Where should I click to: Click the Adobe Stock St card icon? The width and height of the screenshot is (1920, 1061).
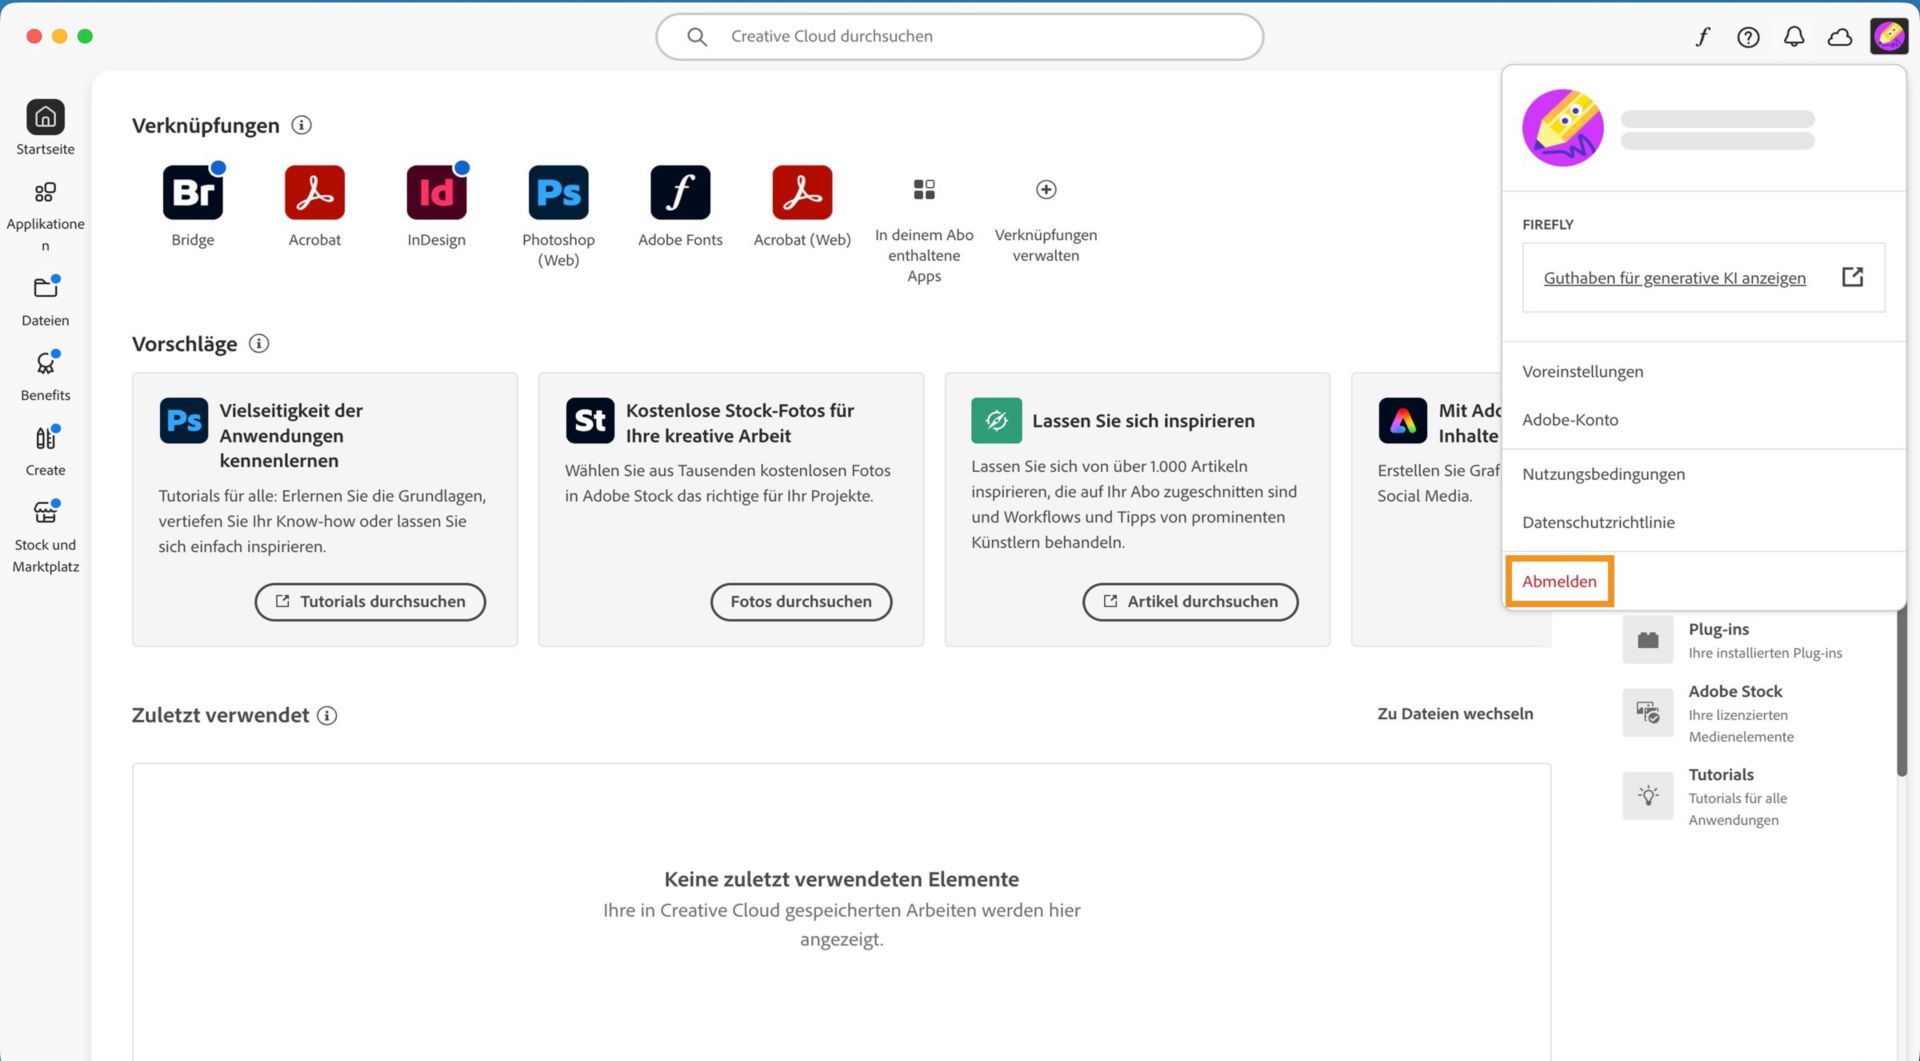tap(590, 420)
